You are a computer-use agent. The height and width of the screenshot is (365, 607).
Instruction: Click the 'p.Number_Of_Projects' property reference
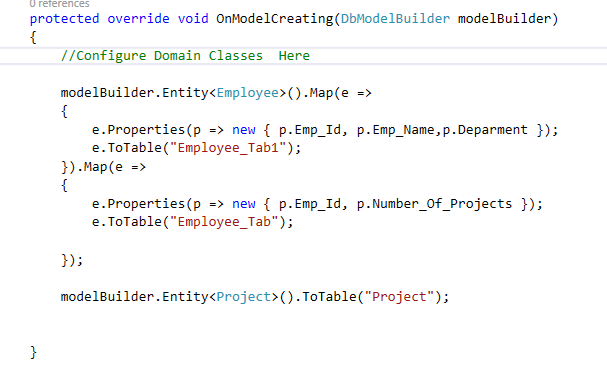pyautogui.click(x=434, y=204)
